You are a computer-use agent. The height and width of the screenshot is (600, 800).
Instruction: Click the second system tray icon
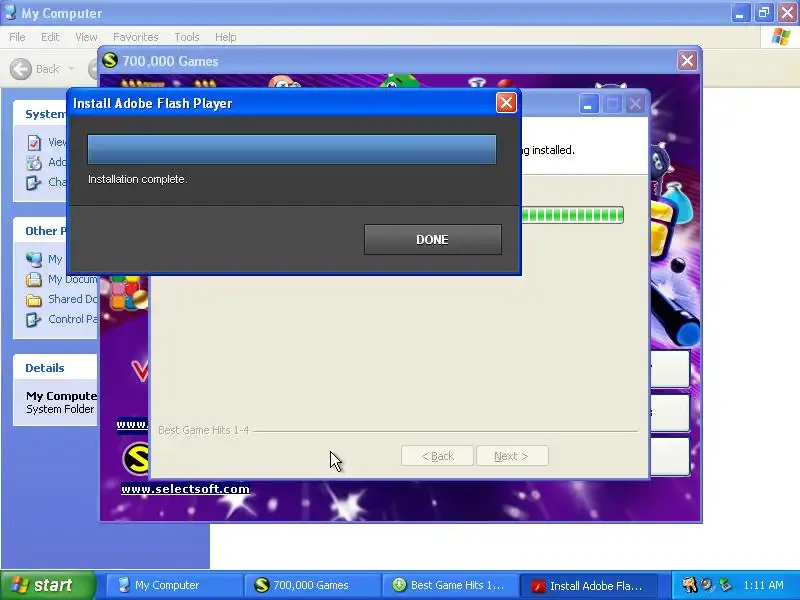tap(707, 585)
